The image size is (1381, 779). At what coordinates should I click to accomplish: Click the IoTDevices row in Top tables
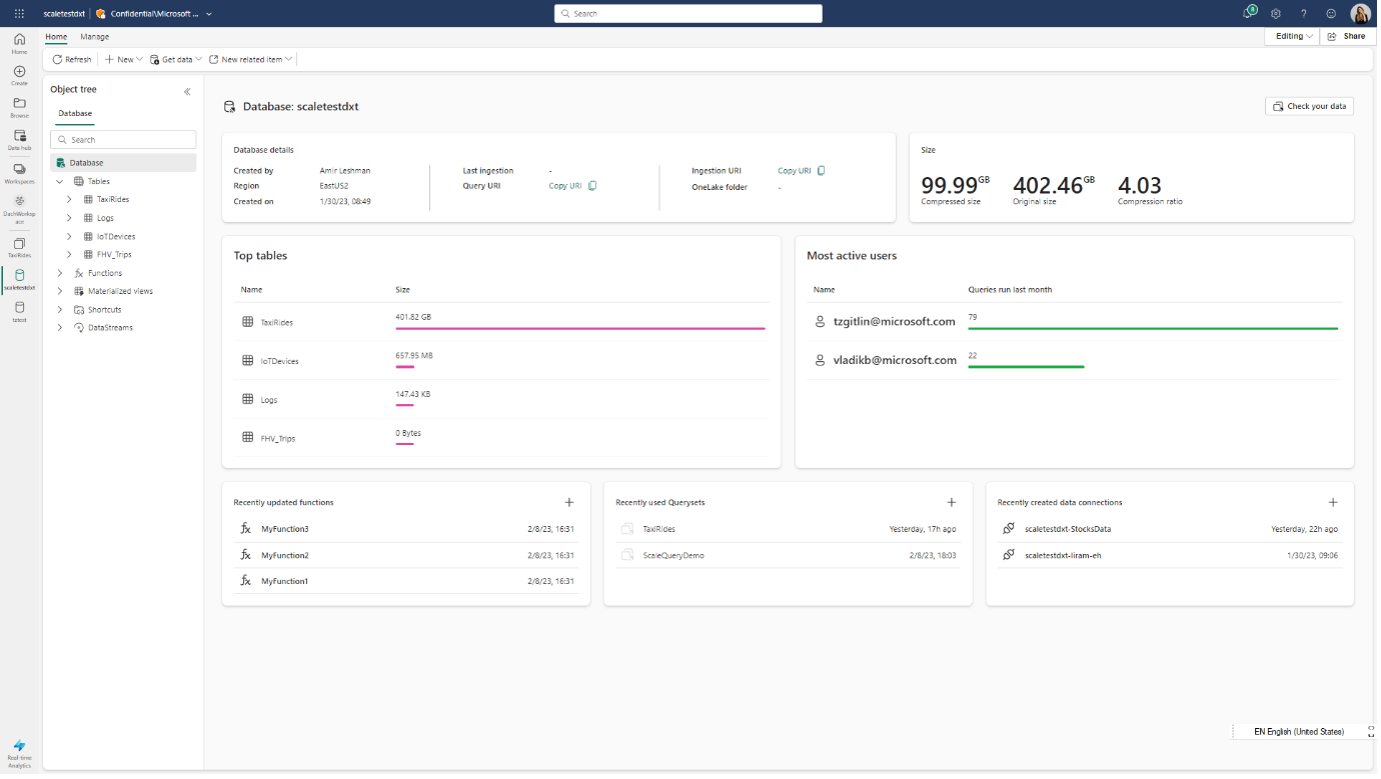[501, 361]
